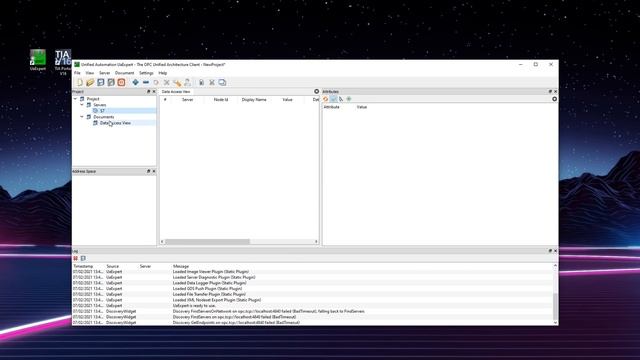
Task: Click scroll right arrow of Data Access View
Action: (316, 242)
